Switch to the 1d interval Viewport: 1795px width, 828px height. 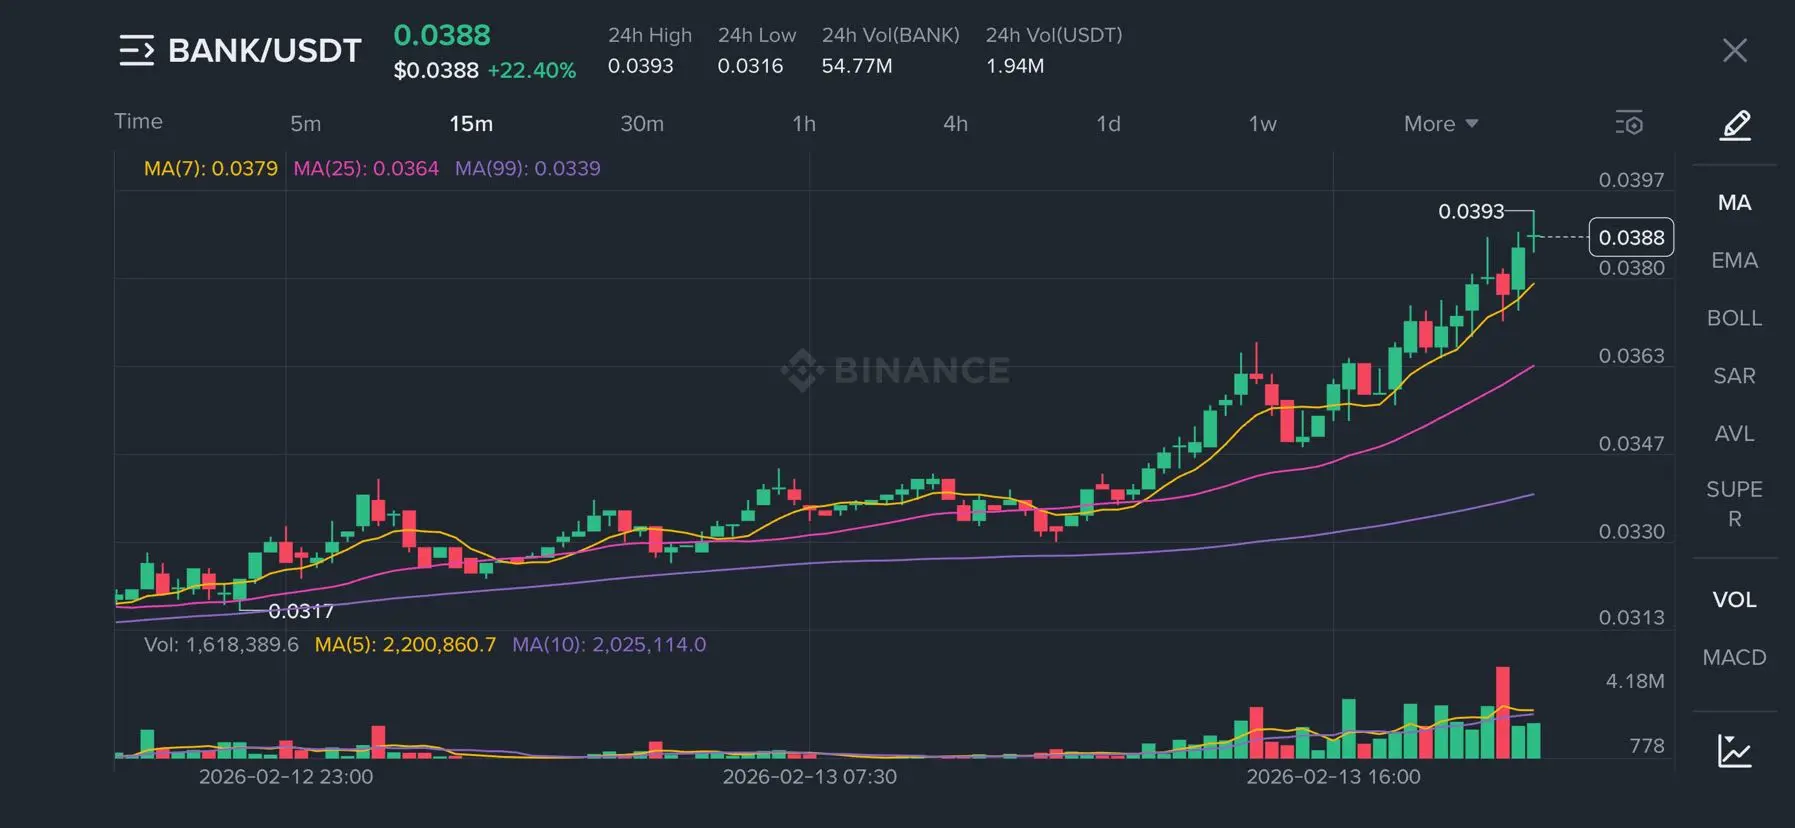click(1108, 124)
